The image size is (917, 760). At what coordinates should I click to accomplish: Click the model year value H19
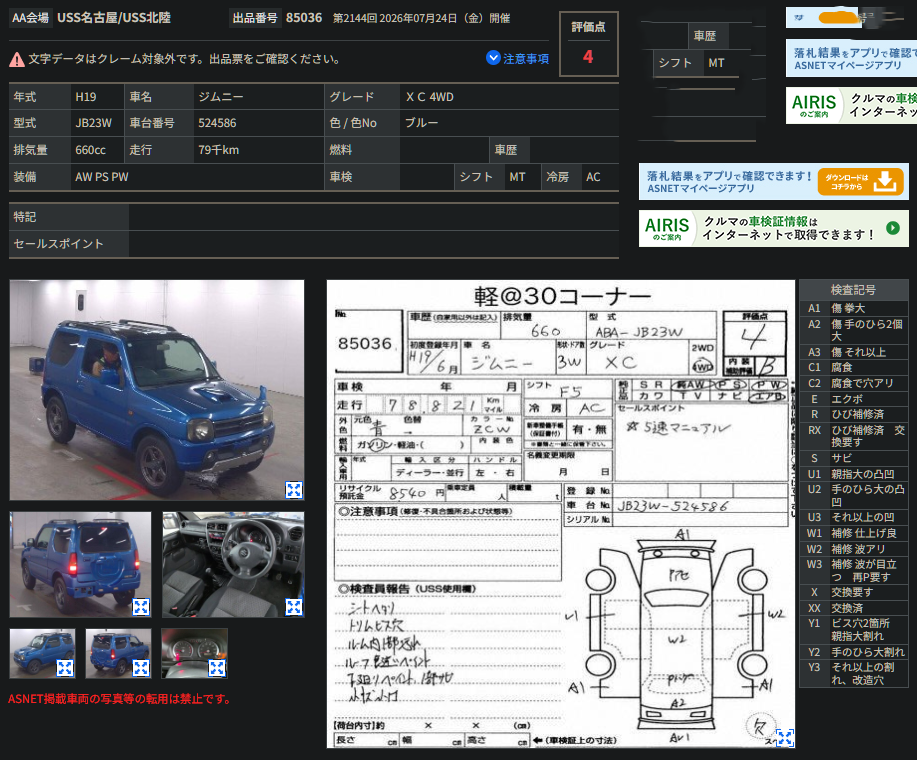[x=86, y=97]
